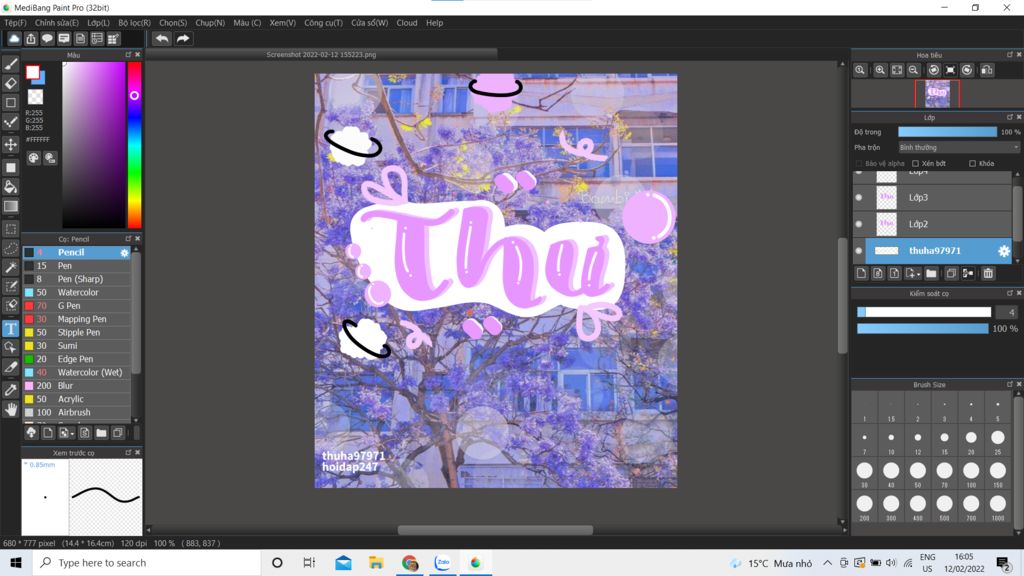Viewport: 1024px width, 576px height.
Task: Switch to Screenshot 2022-02-12 155223.png tab
Action: pyautogui.click(x=321, y=55)
